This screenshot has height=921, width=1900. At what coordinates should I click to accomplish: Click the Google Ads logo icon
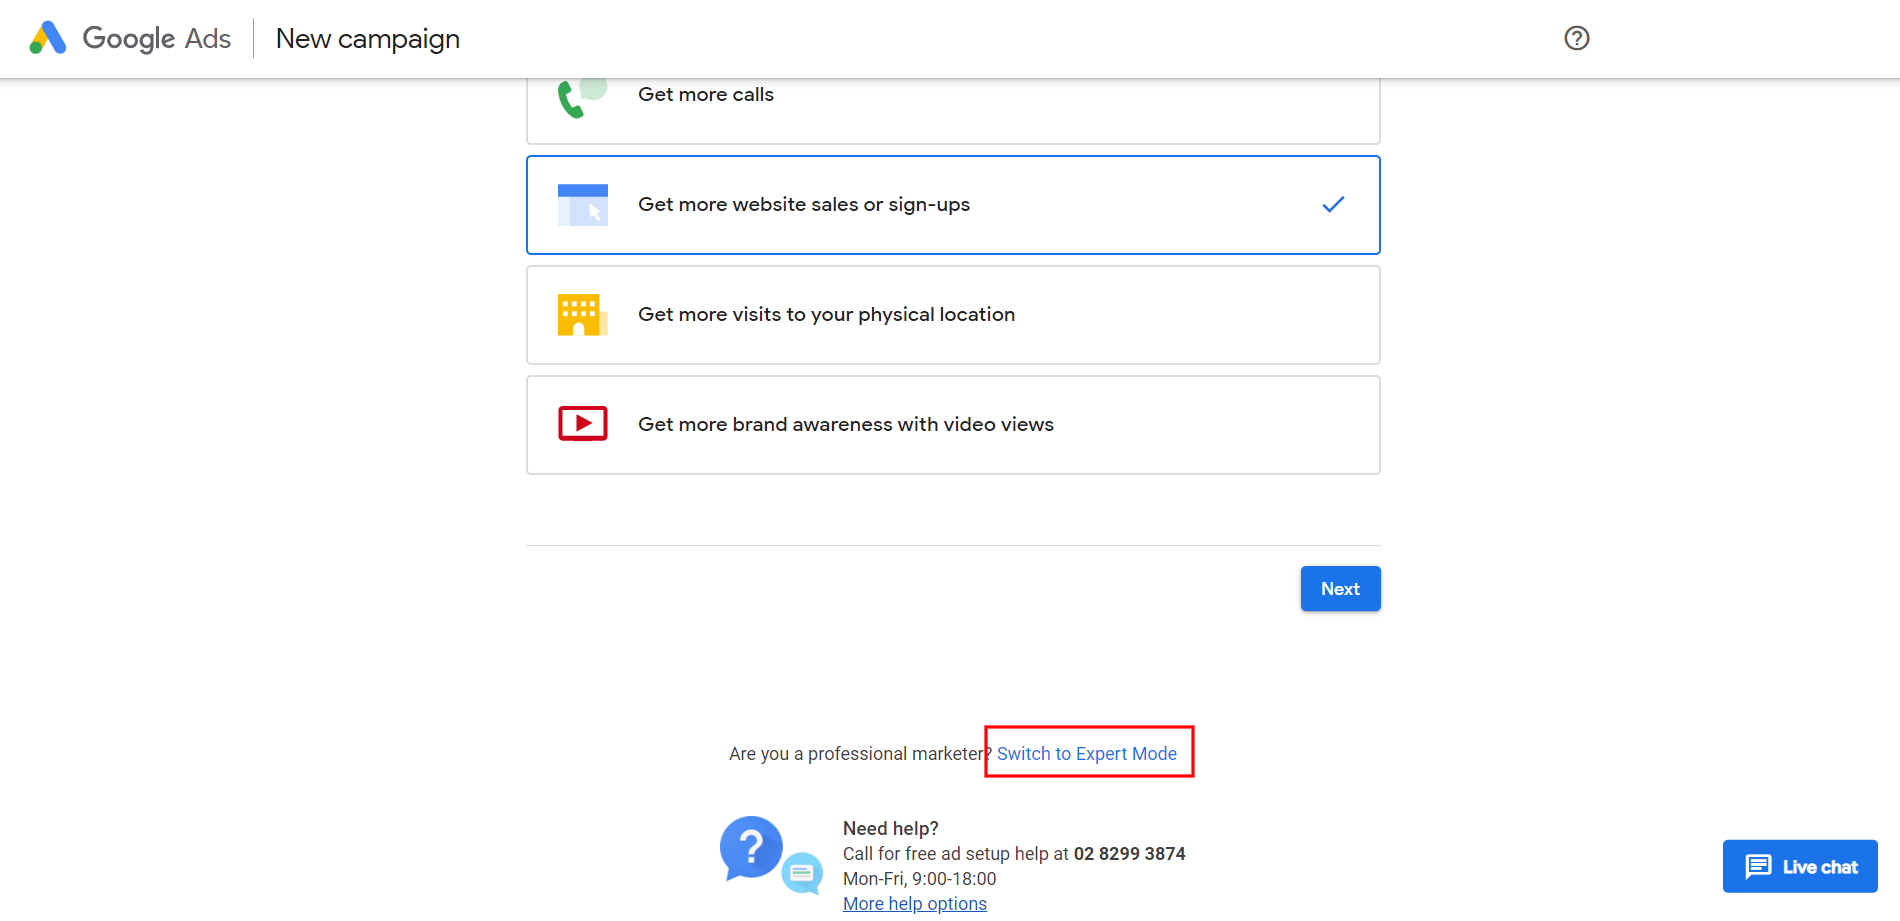(x=48, y=38)
